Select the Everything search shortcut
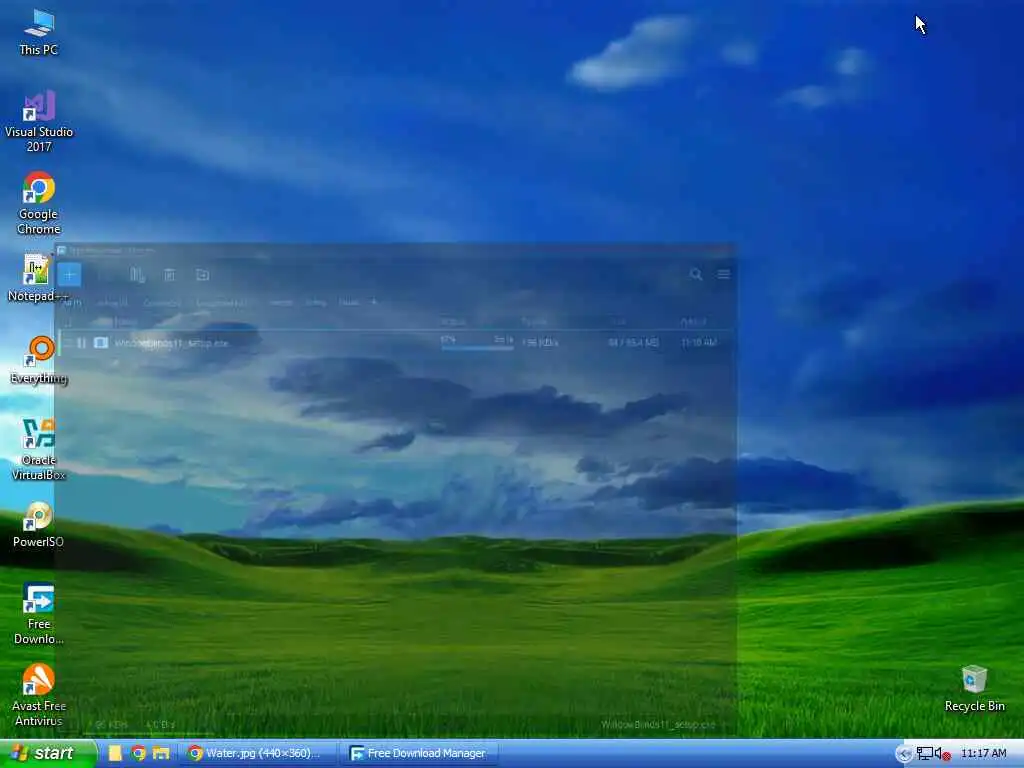The height and width of the screenshot is (768, 1024). tap(39, 360)
